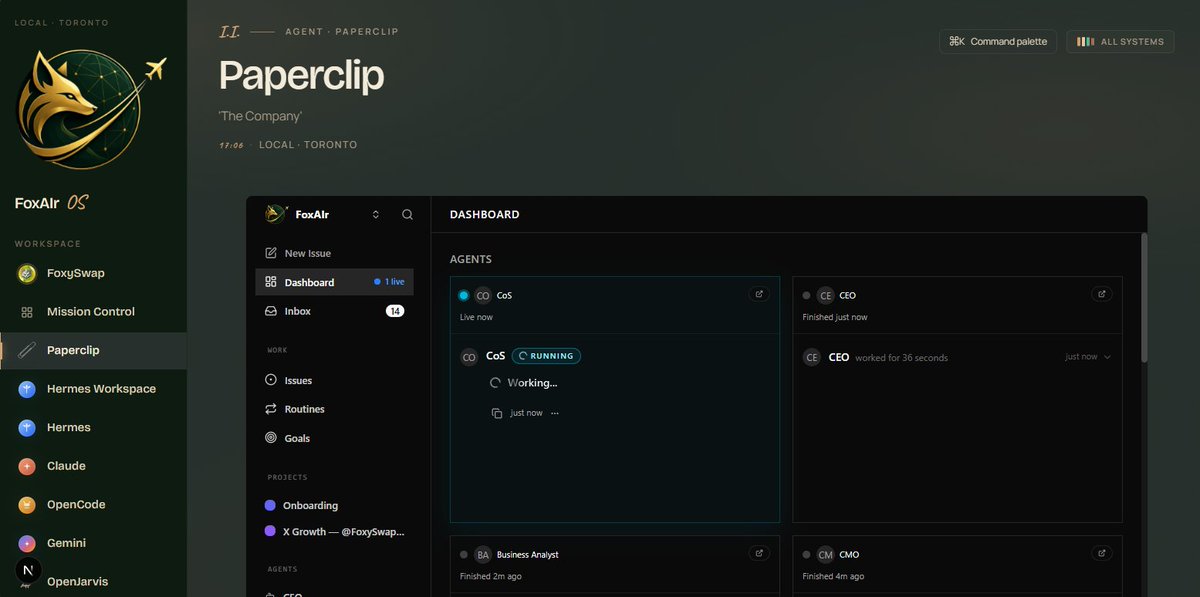The width and height of the screenshot is (1200, 597).
Task: Click the dashboard vertical scrollbar
Action: [x=1144, y=297]
